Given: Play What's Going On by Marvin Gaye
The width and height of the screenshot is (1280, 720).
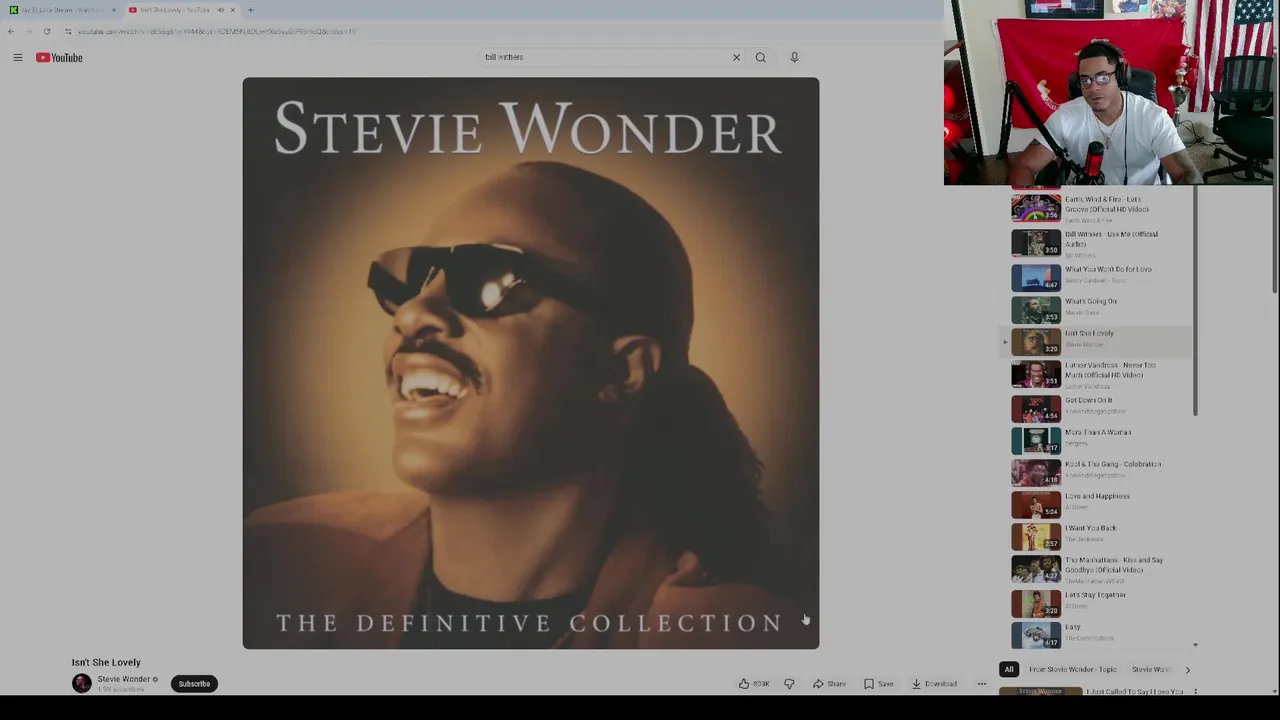Looking at the screenshot, I should coord(1097,308).
